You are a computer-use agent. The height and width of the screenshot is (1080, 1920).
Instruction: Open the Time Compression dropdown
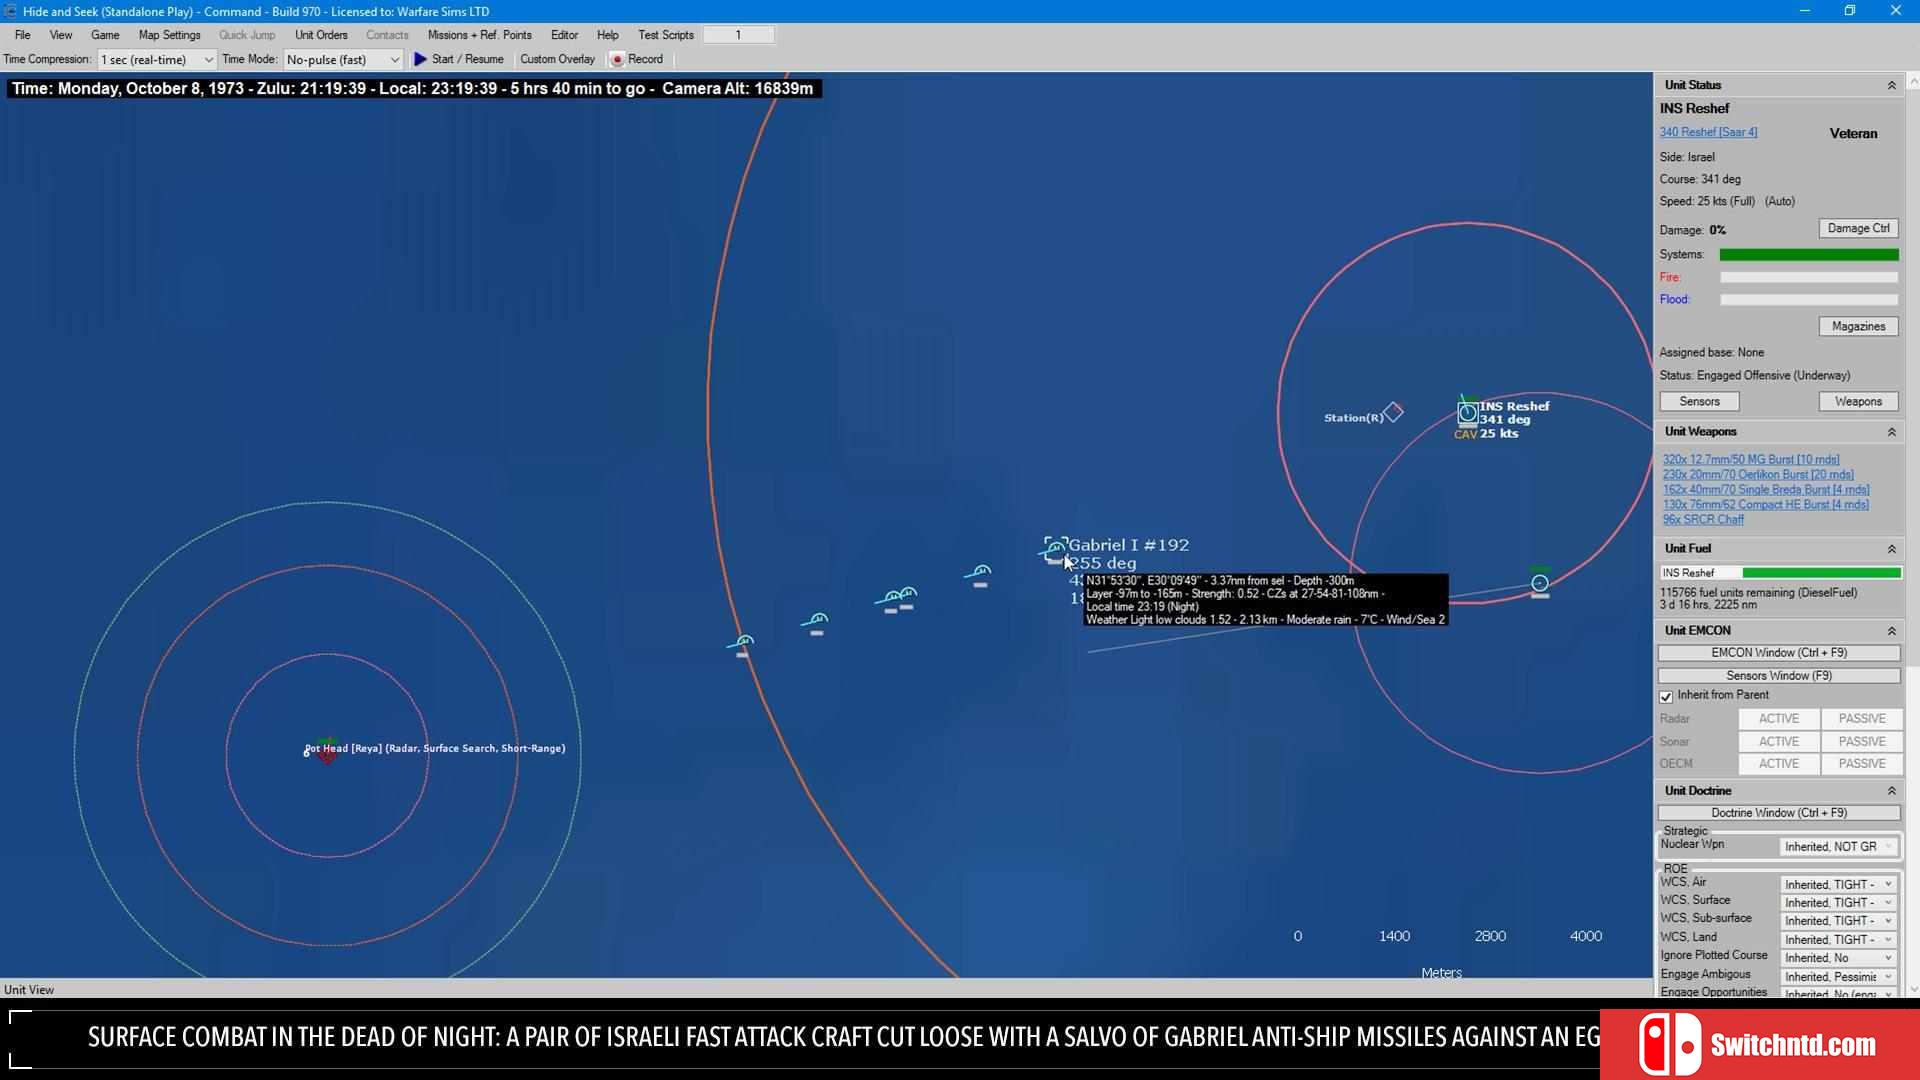[x=156, y=60]
